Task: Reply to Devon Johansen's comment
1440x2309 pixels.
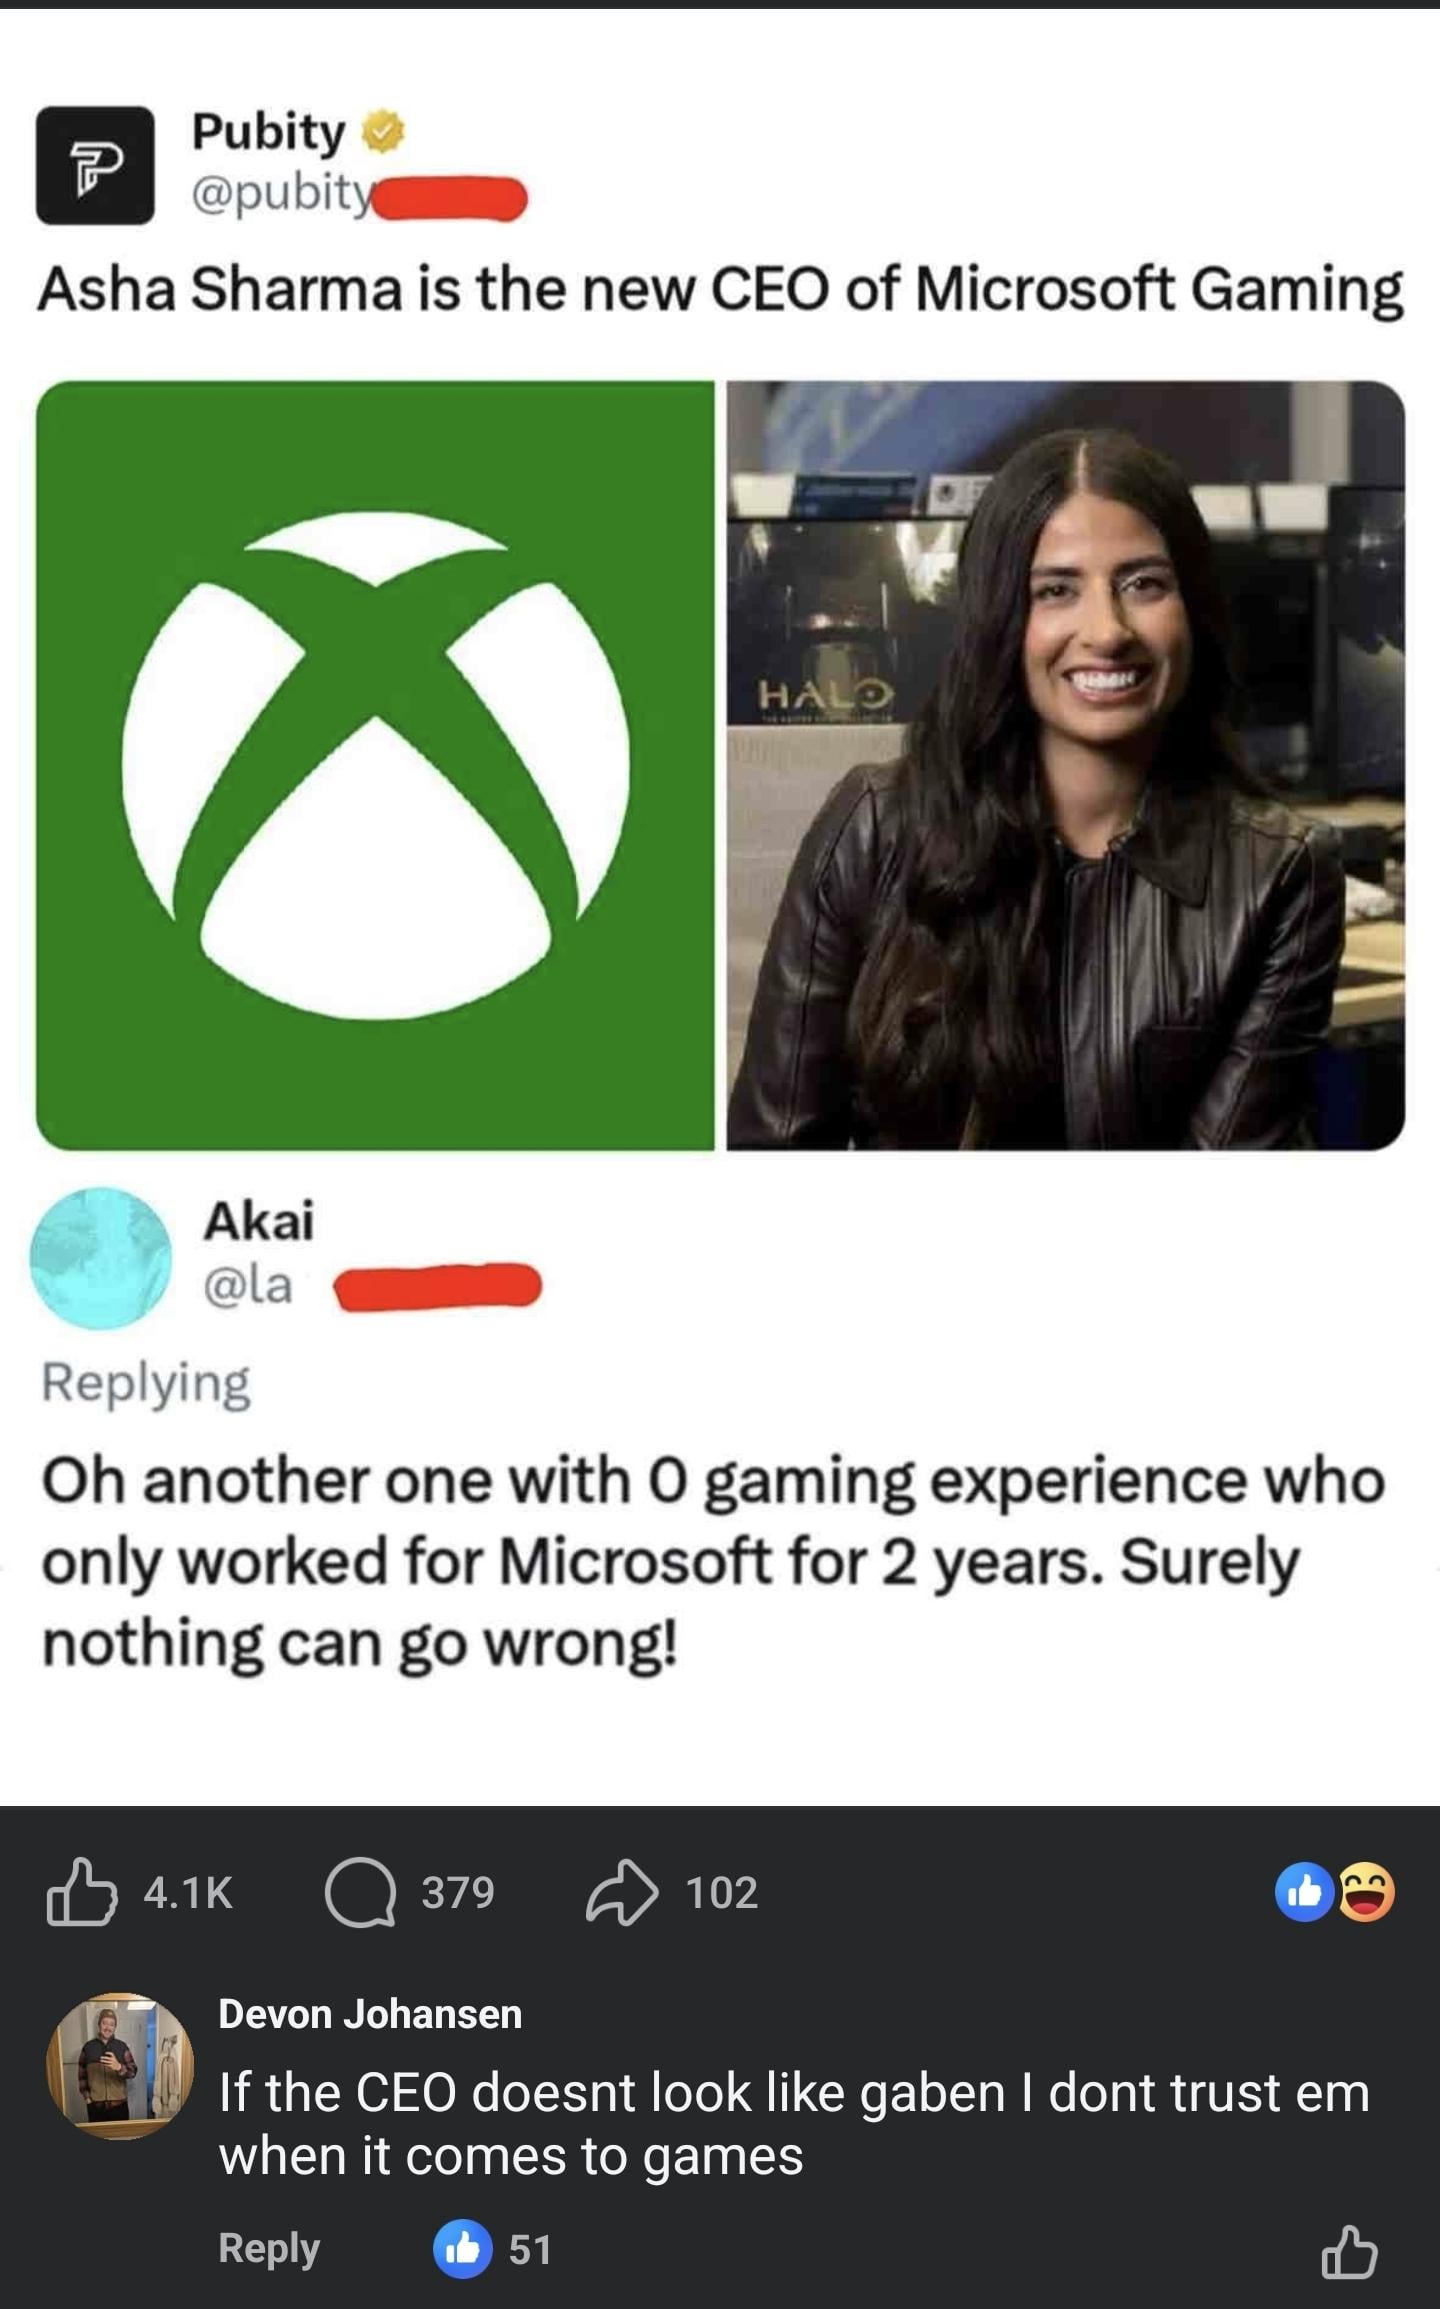Action: pos(269,2249)
